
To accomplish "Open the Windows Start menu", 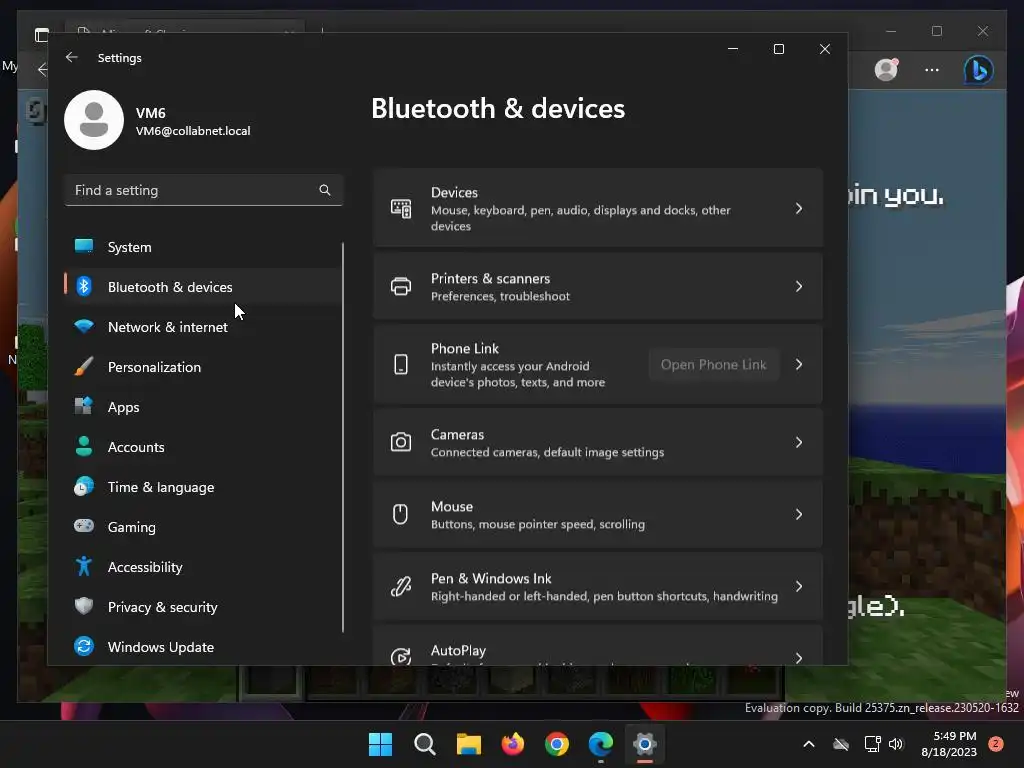I will [x=380, y=744].
